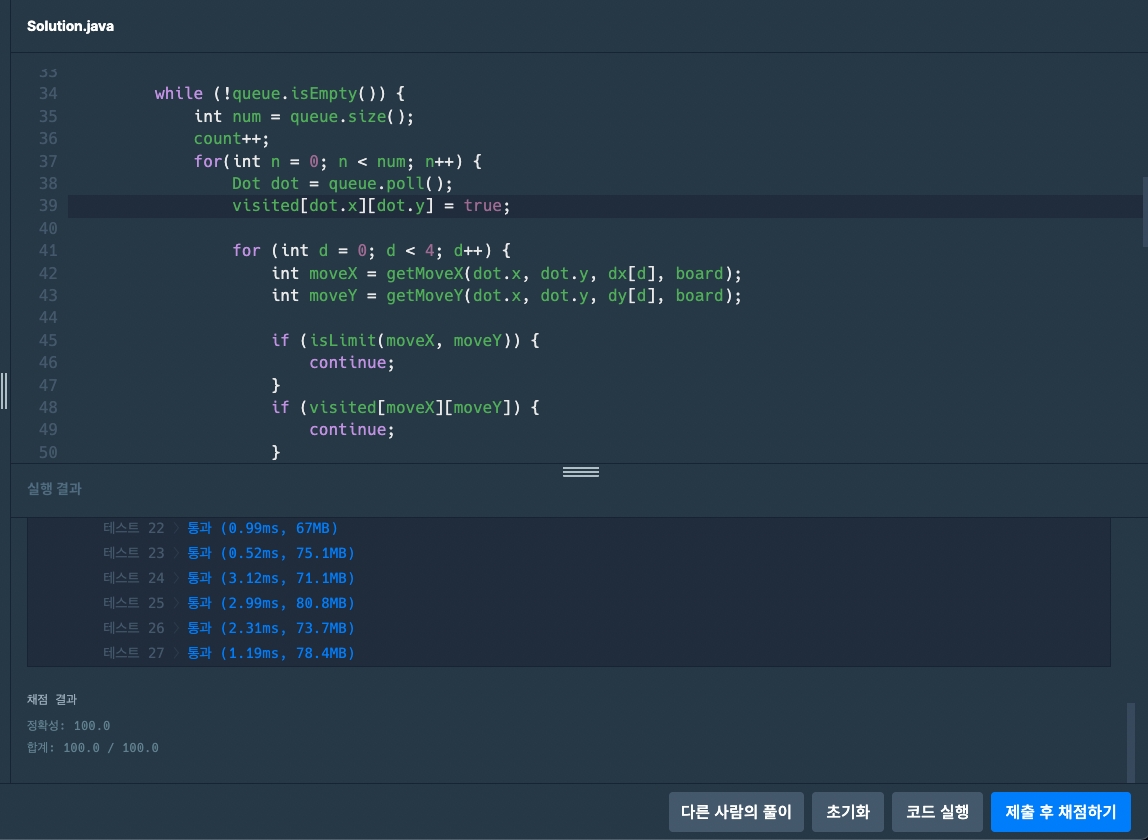The height and width of the screenshot is (840, 1148).
Task: Click the 실행 결과 panel heading
Action: [x=54, y=488]
